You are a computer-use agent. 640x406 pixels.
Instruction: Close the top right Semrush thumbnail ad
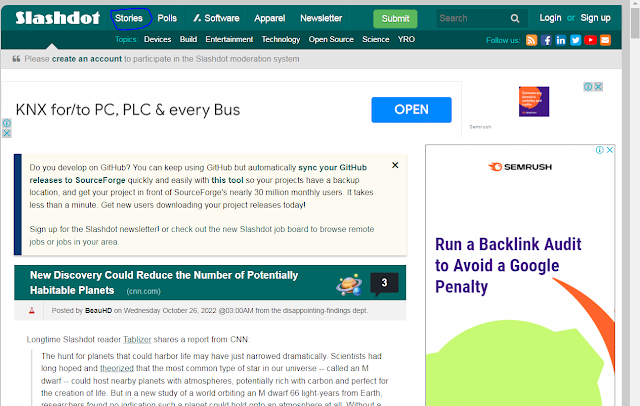pyautogui.click(x=598, y=87)
